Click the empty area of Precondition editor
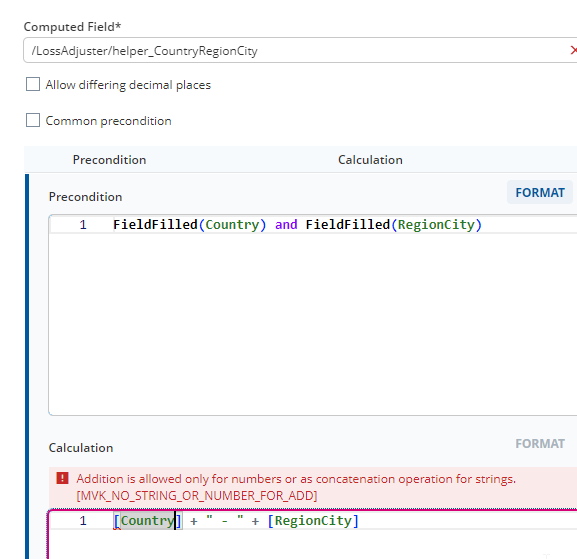This screenshot has width=577, height=559. tap(313, 324)
